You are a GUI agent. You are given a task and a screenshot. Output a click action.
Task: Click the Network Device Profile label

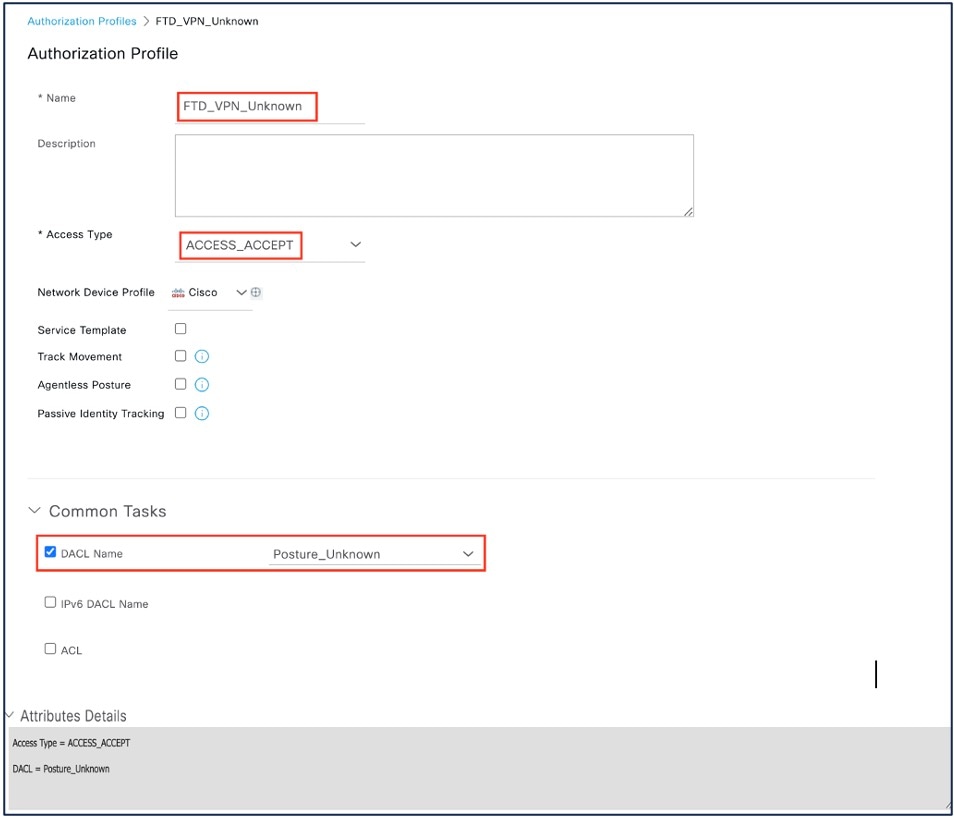(x=96, y=292)
